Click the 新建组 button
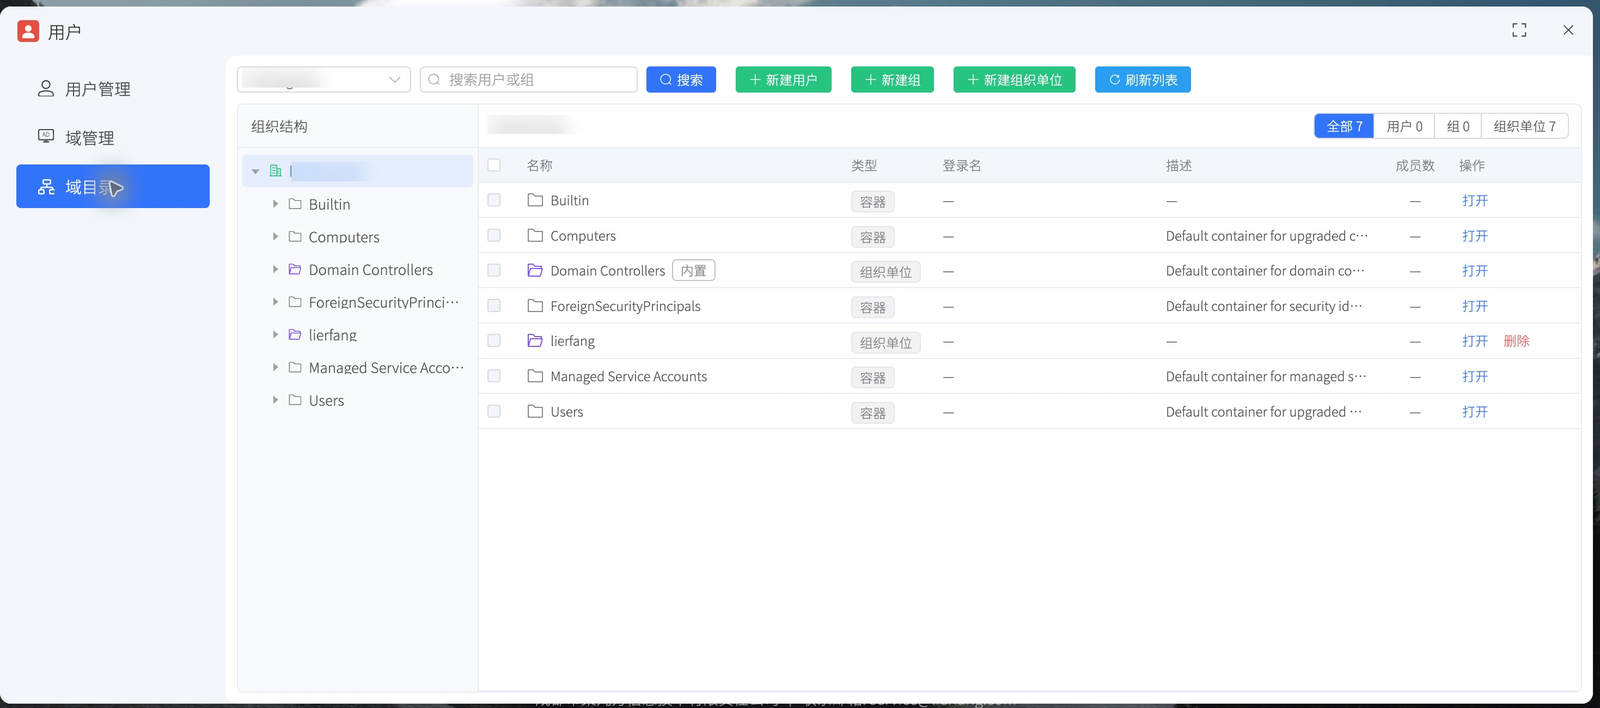 click(x=892, y=80)
